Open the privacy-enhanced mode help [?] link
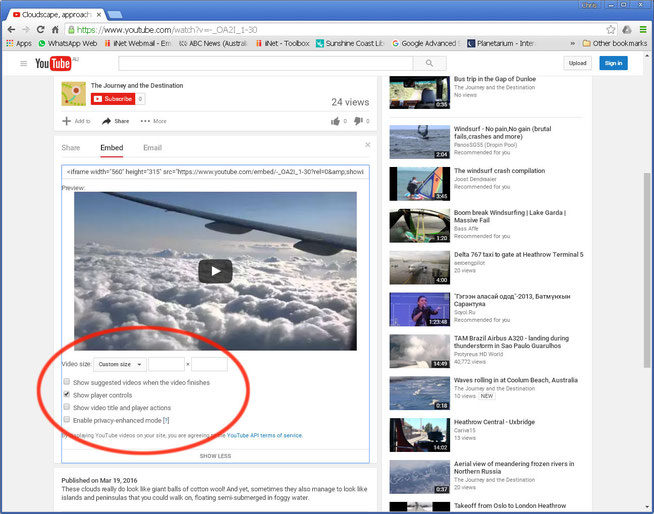This screenshot has height=514, width=654. coord(166,421)
